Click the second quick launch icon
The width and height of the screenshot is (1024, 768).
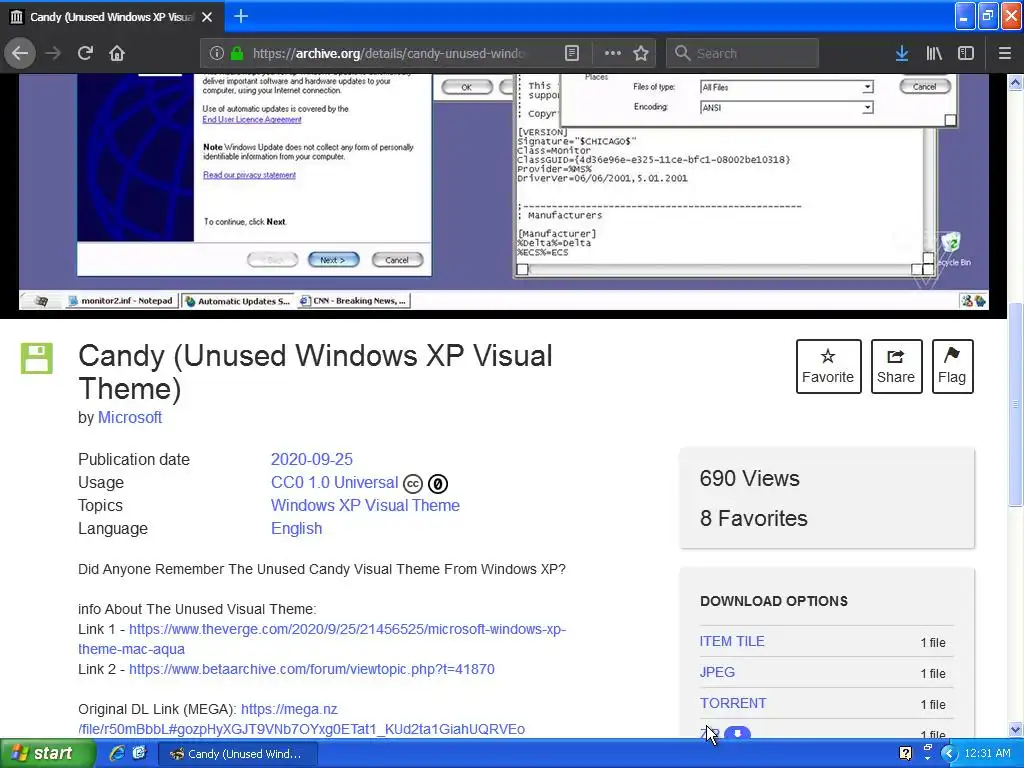(139, 753)
